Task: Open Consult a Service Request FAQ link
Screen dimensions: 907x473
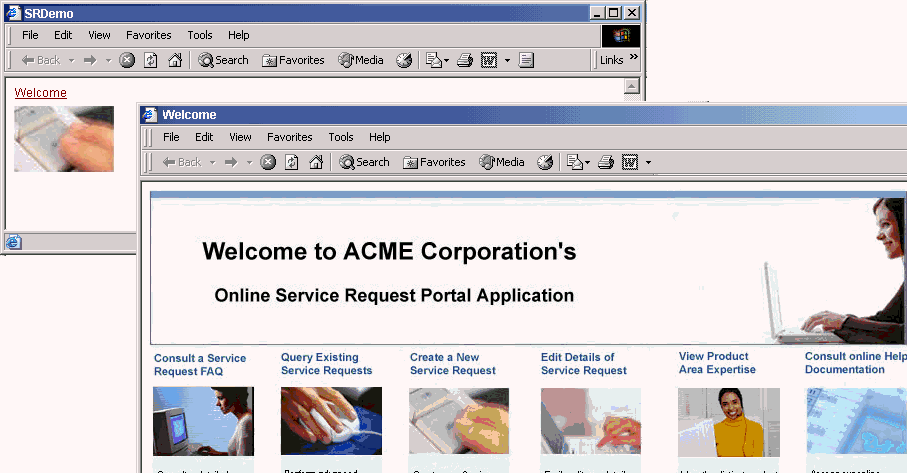Action: tap(200, 365)
